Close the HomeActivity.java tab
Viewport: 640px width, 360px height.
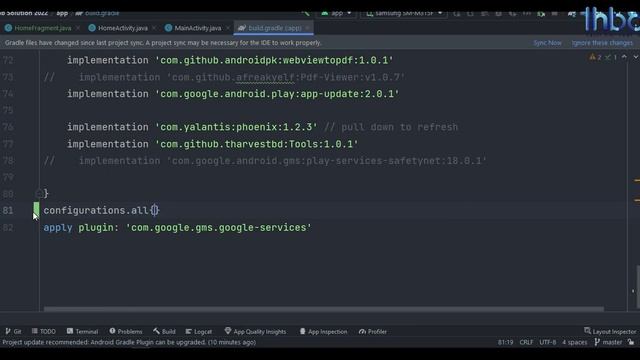click(154, 28)
